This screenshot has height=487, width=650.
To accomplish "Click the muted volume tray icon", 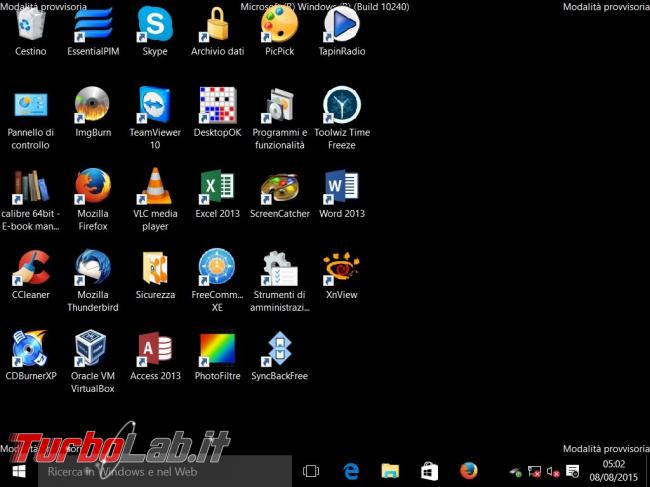I will tap(553, 471).
